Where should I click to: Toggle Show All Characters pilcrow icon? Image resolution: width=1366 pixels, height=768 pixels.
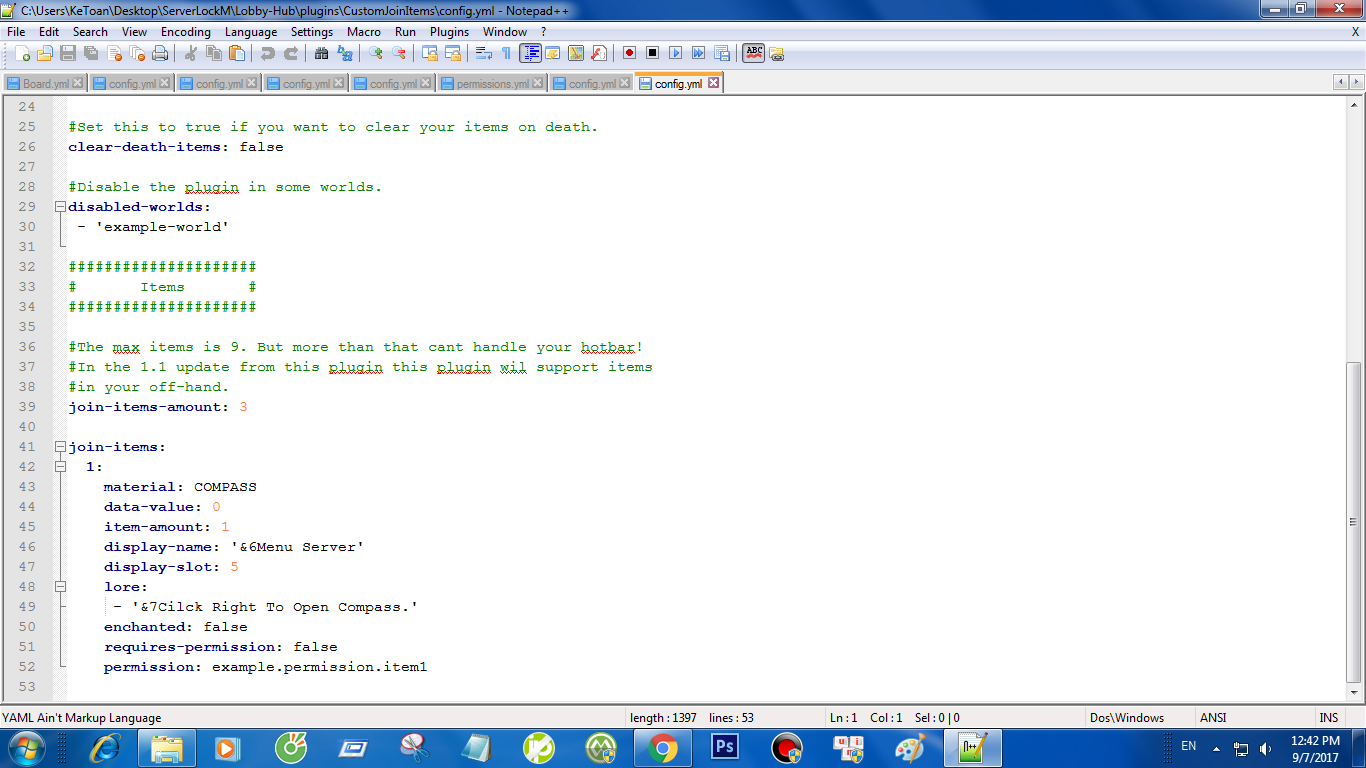coord(507,53)
